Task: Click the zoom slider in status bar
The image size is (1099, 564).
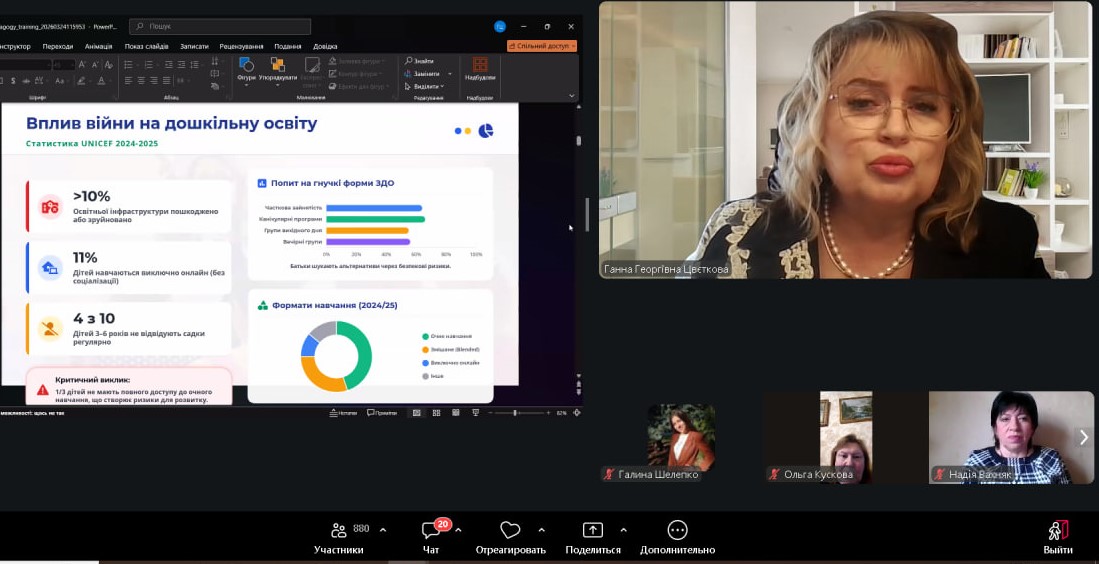Action: [x=515, y=412]
